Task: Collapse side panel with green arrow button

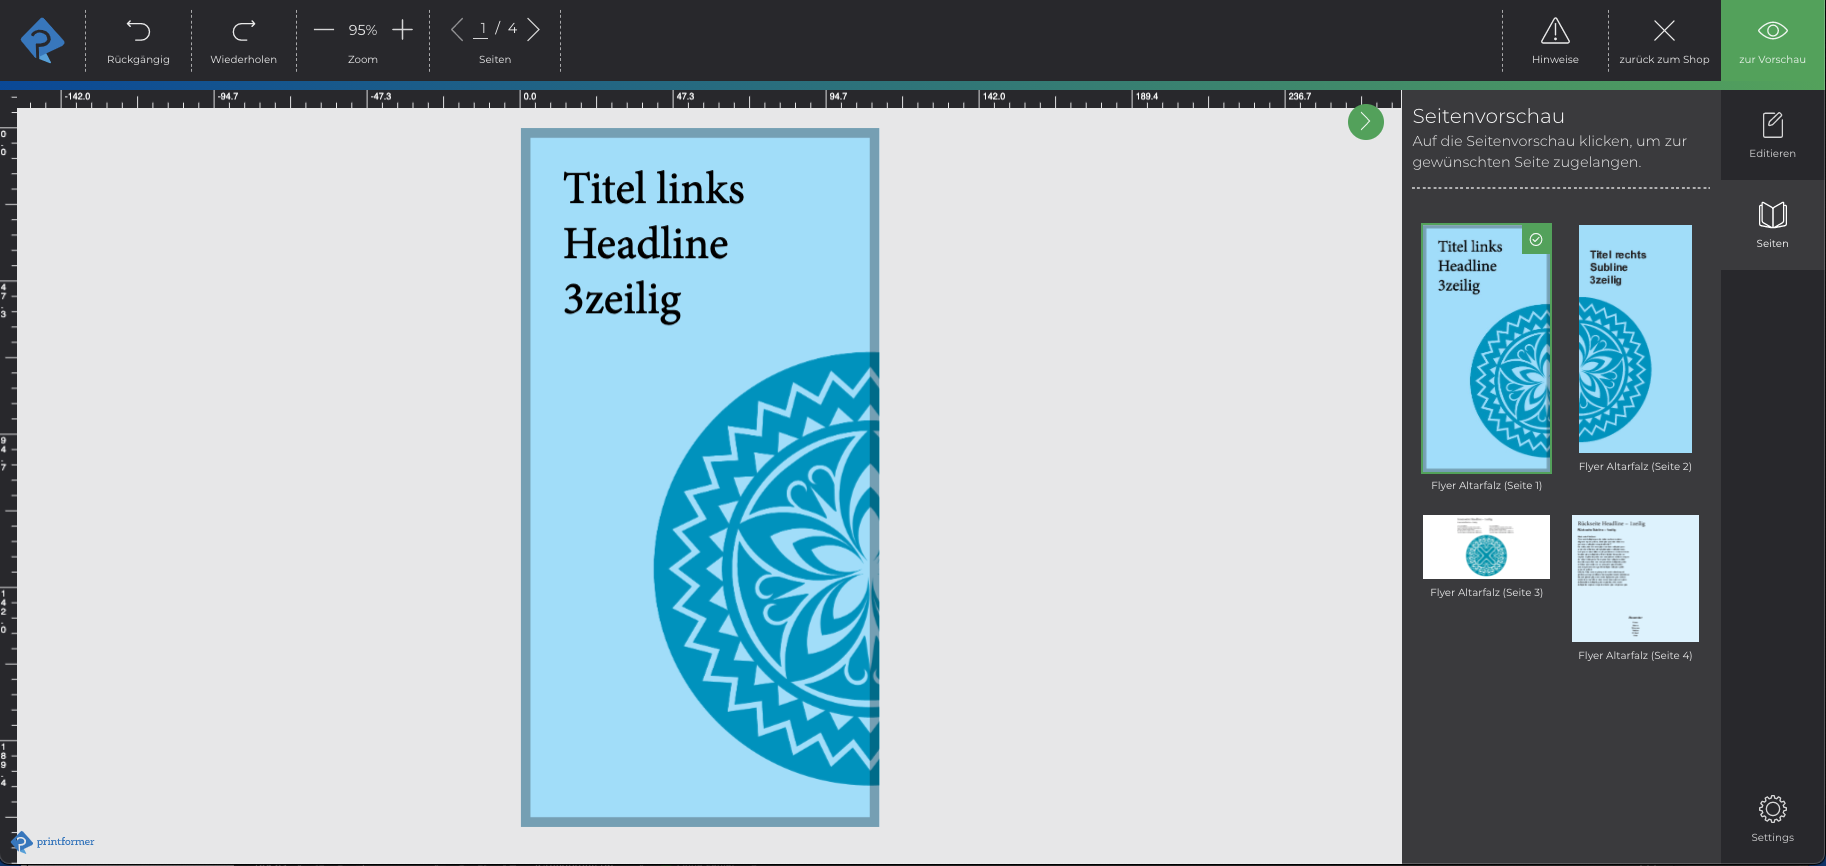Action: tap(1365, 122)
